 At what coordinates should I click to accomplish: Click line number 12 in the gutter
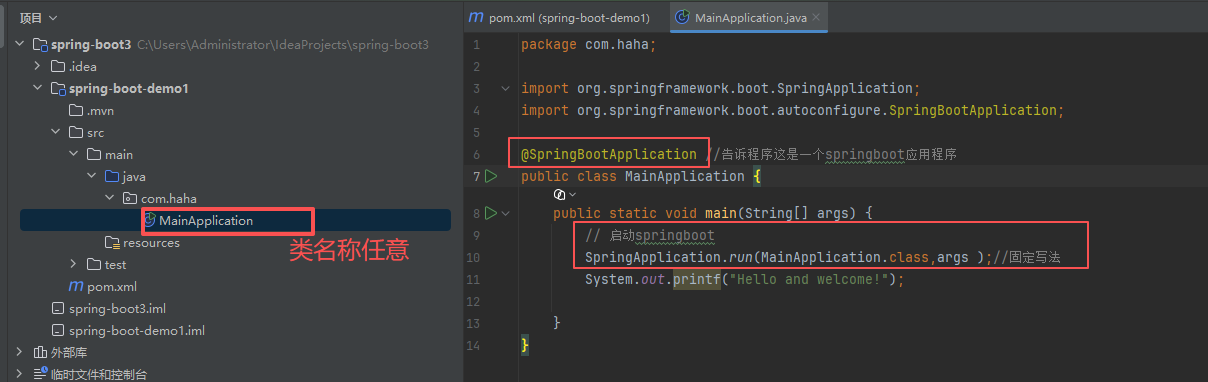(474, 301)
